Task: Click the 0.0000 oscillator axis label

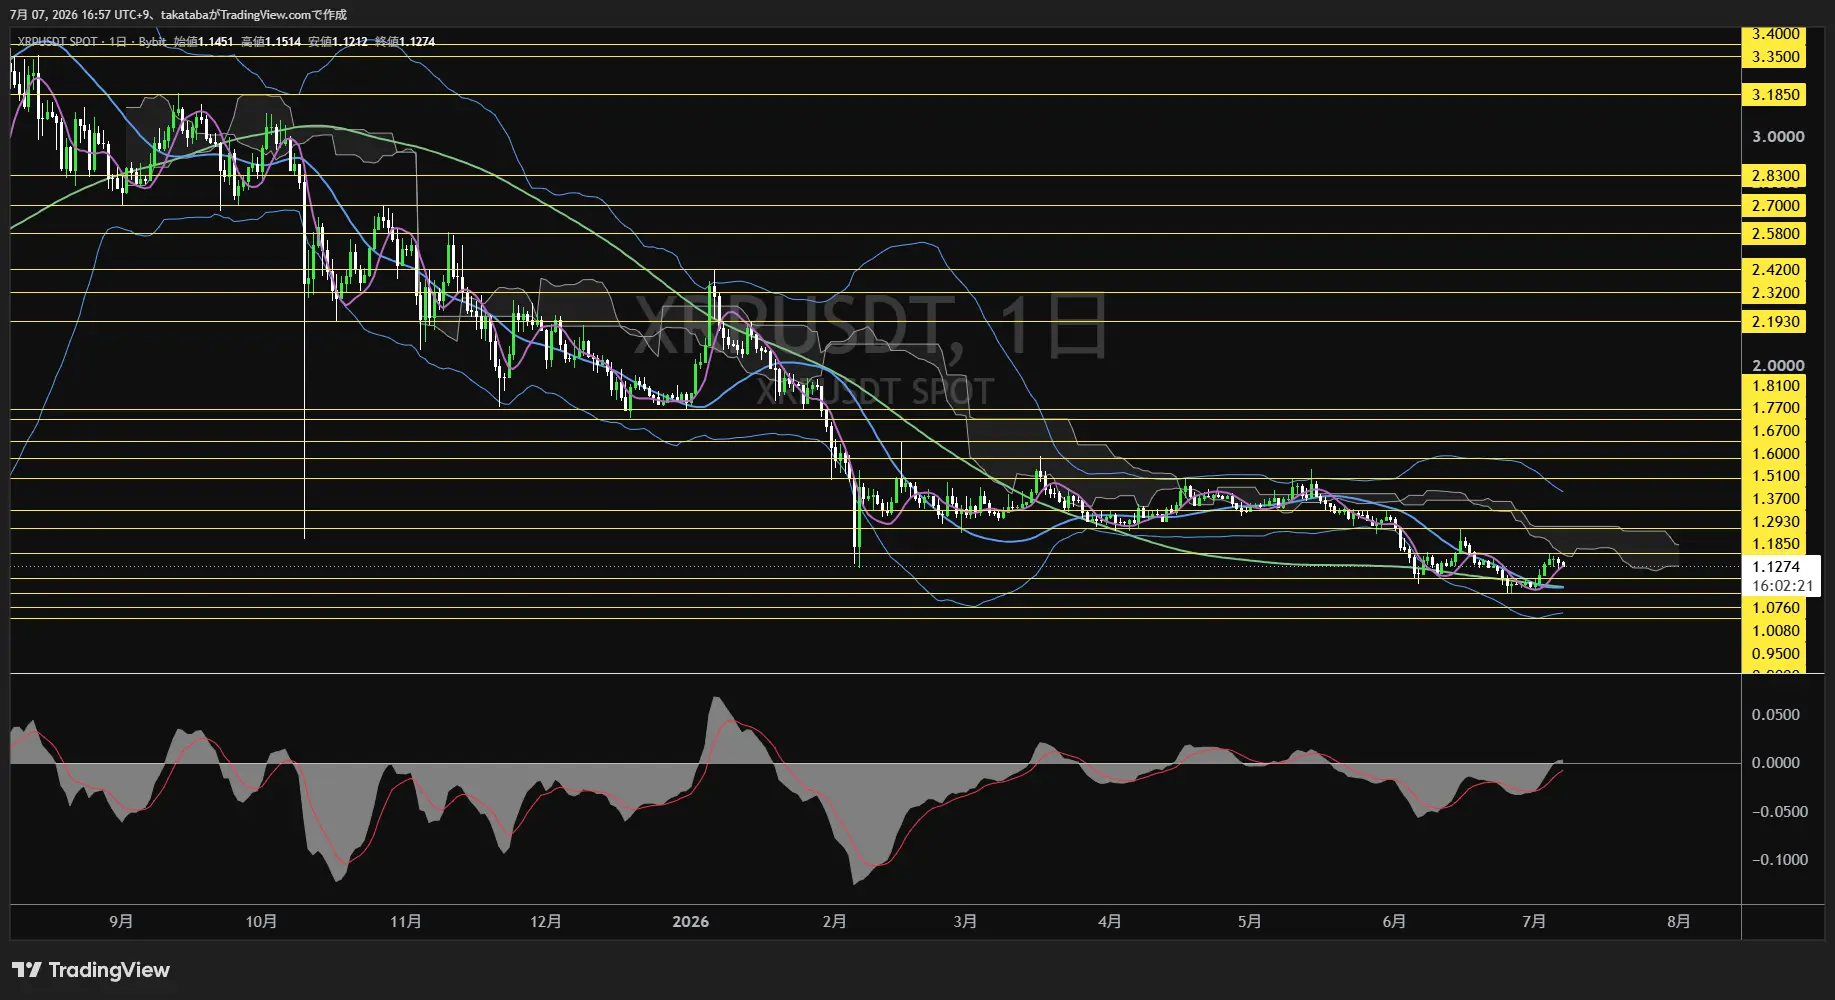Action: [1775, 763]
